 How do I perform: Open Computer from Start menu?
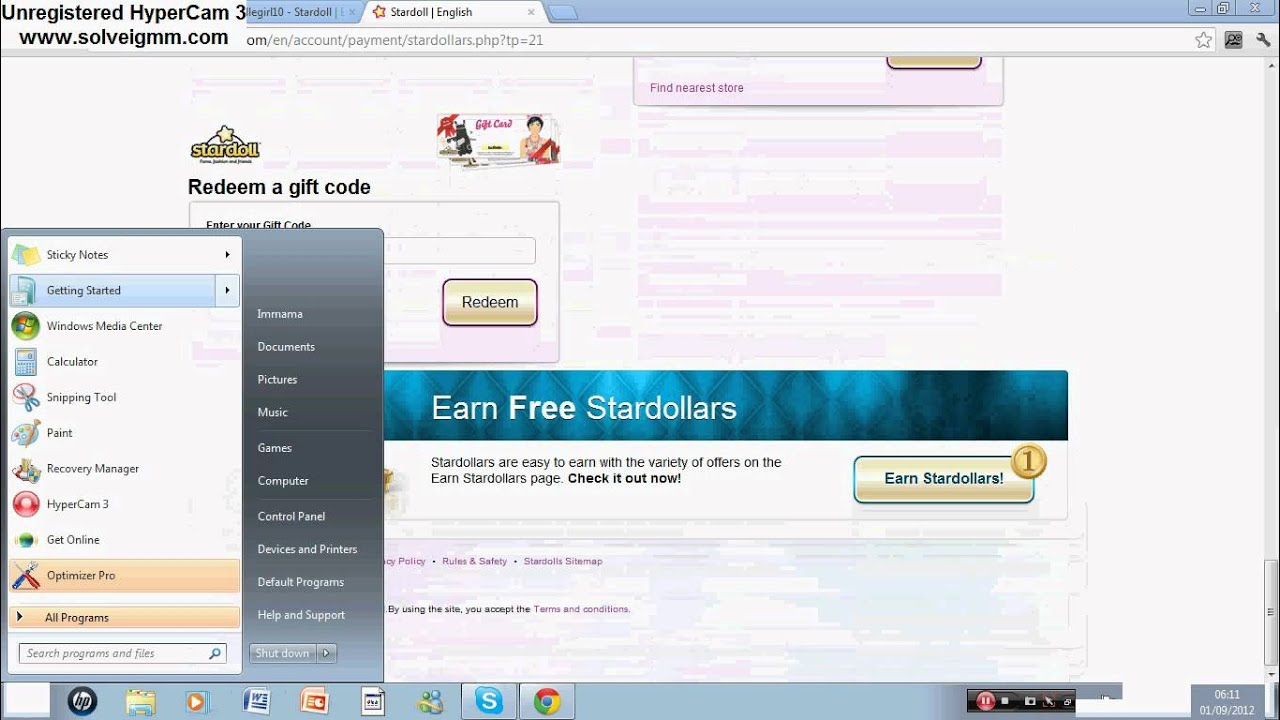tap(283, 481)
